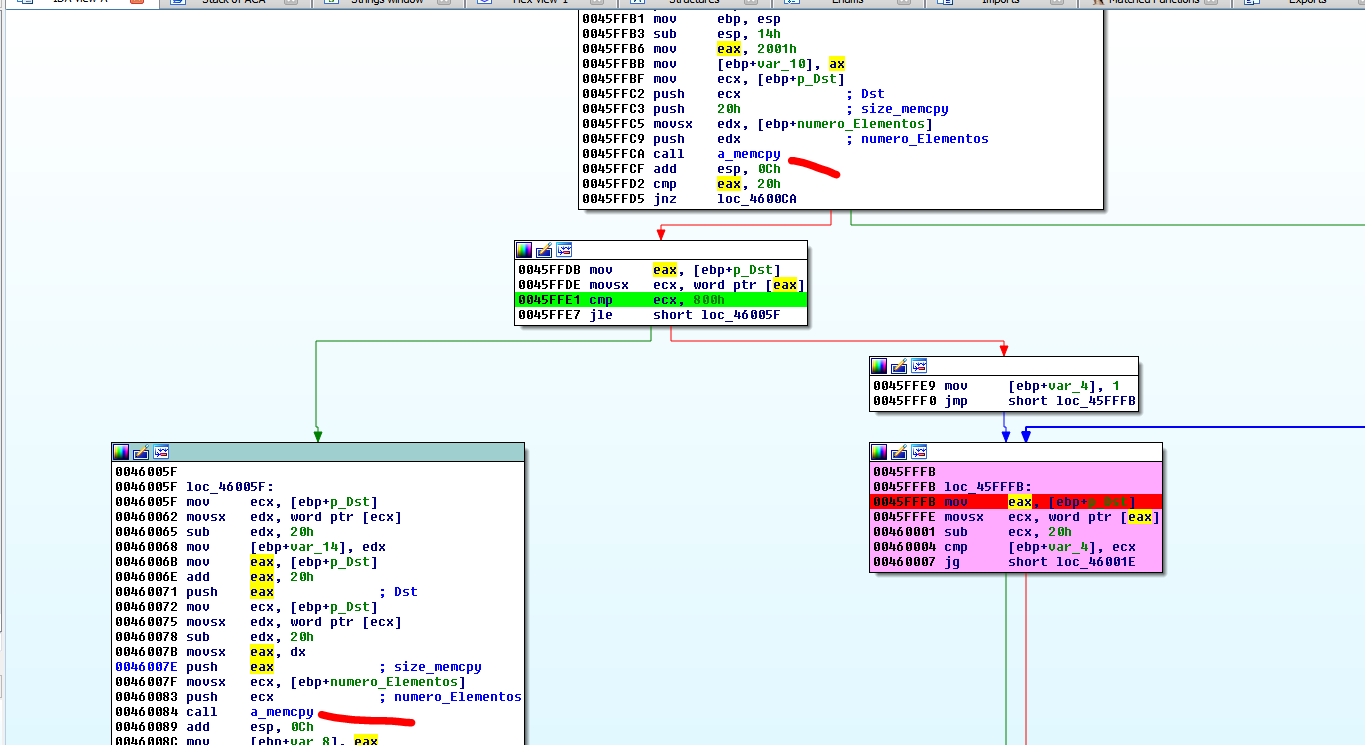Switch to the Strings window tab

385,2
